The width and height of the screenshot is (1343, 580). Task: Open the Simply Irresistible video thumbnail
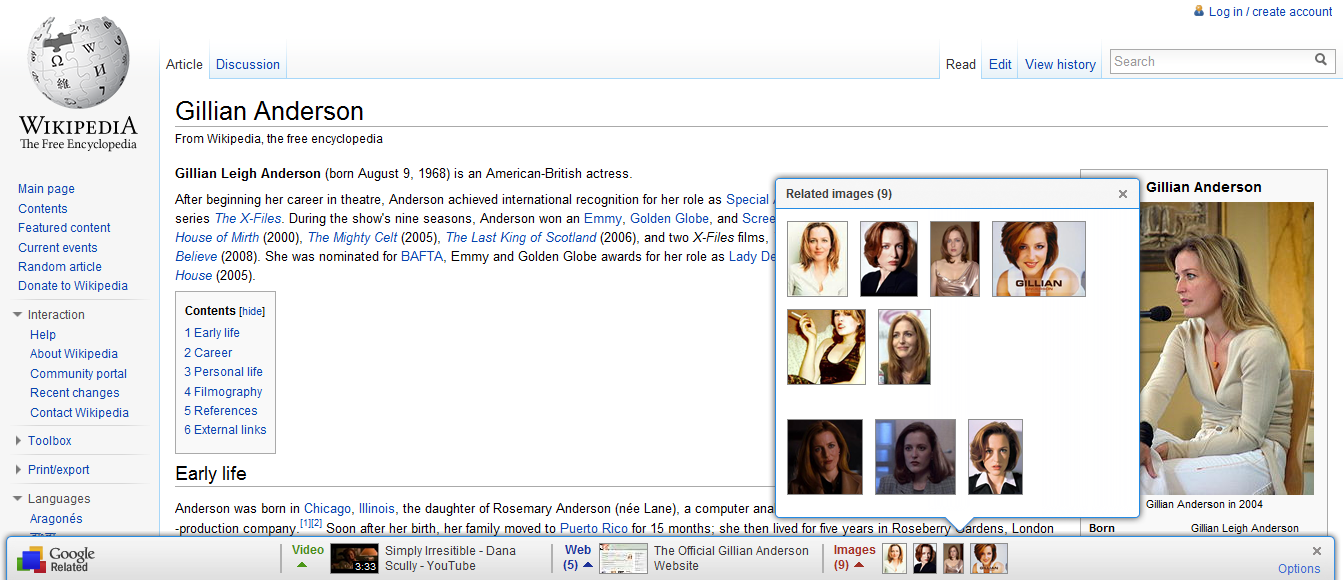354,558
